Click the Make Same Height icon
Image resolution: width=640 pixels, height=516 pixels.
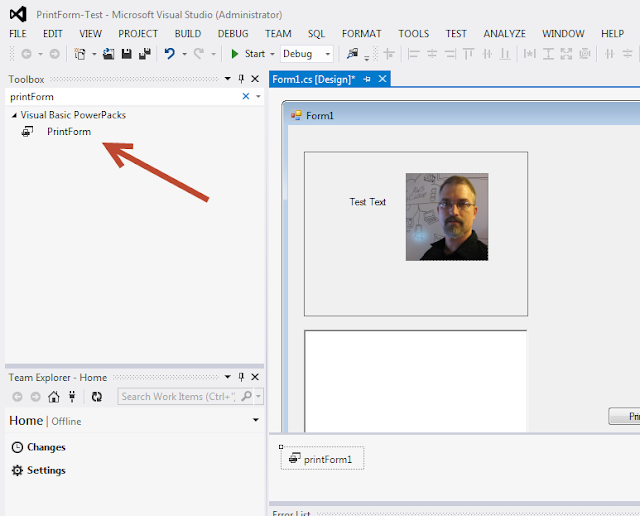coord(548,54)
